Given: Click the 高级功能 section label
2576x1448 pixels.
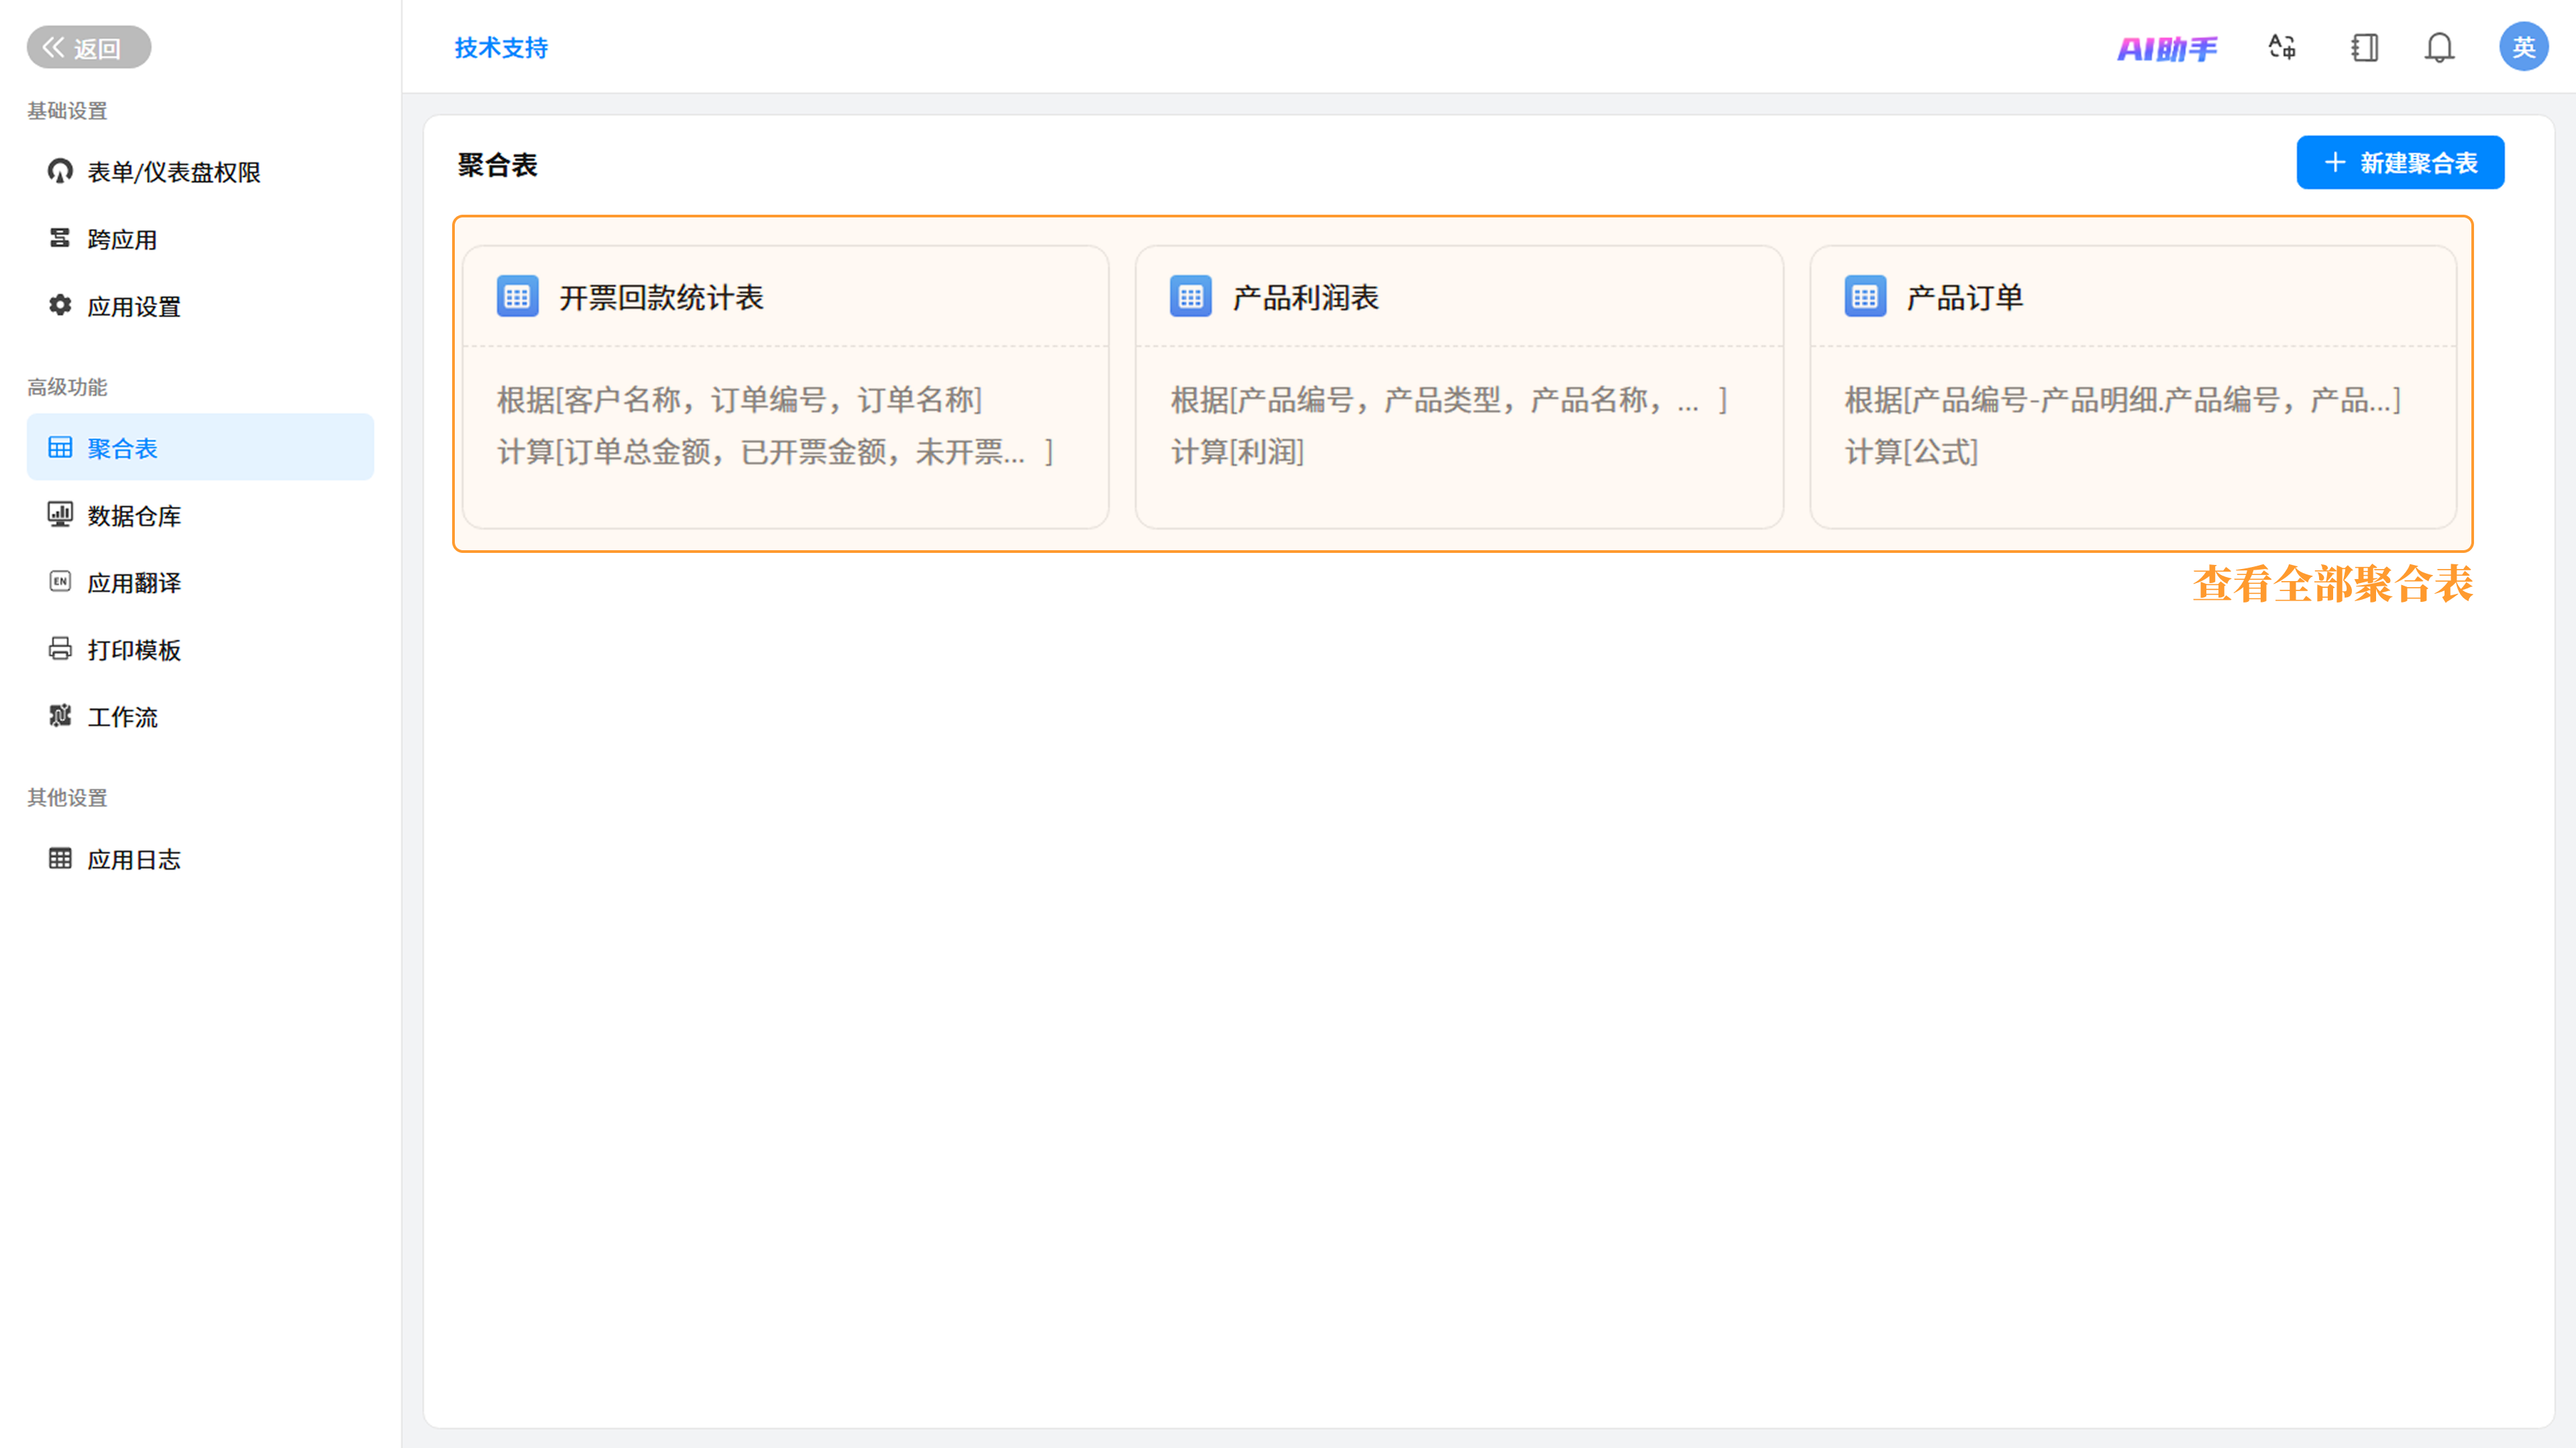Looking at the screenshot, I should coord(67,387).
